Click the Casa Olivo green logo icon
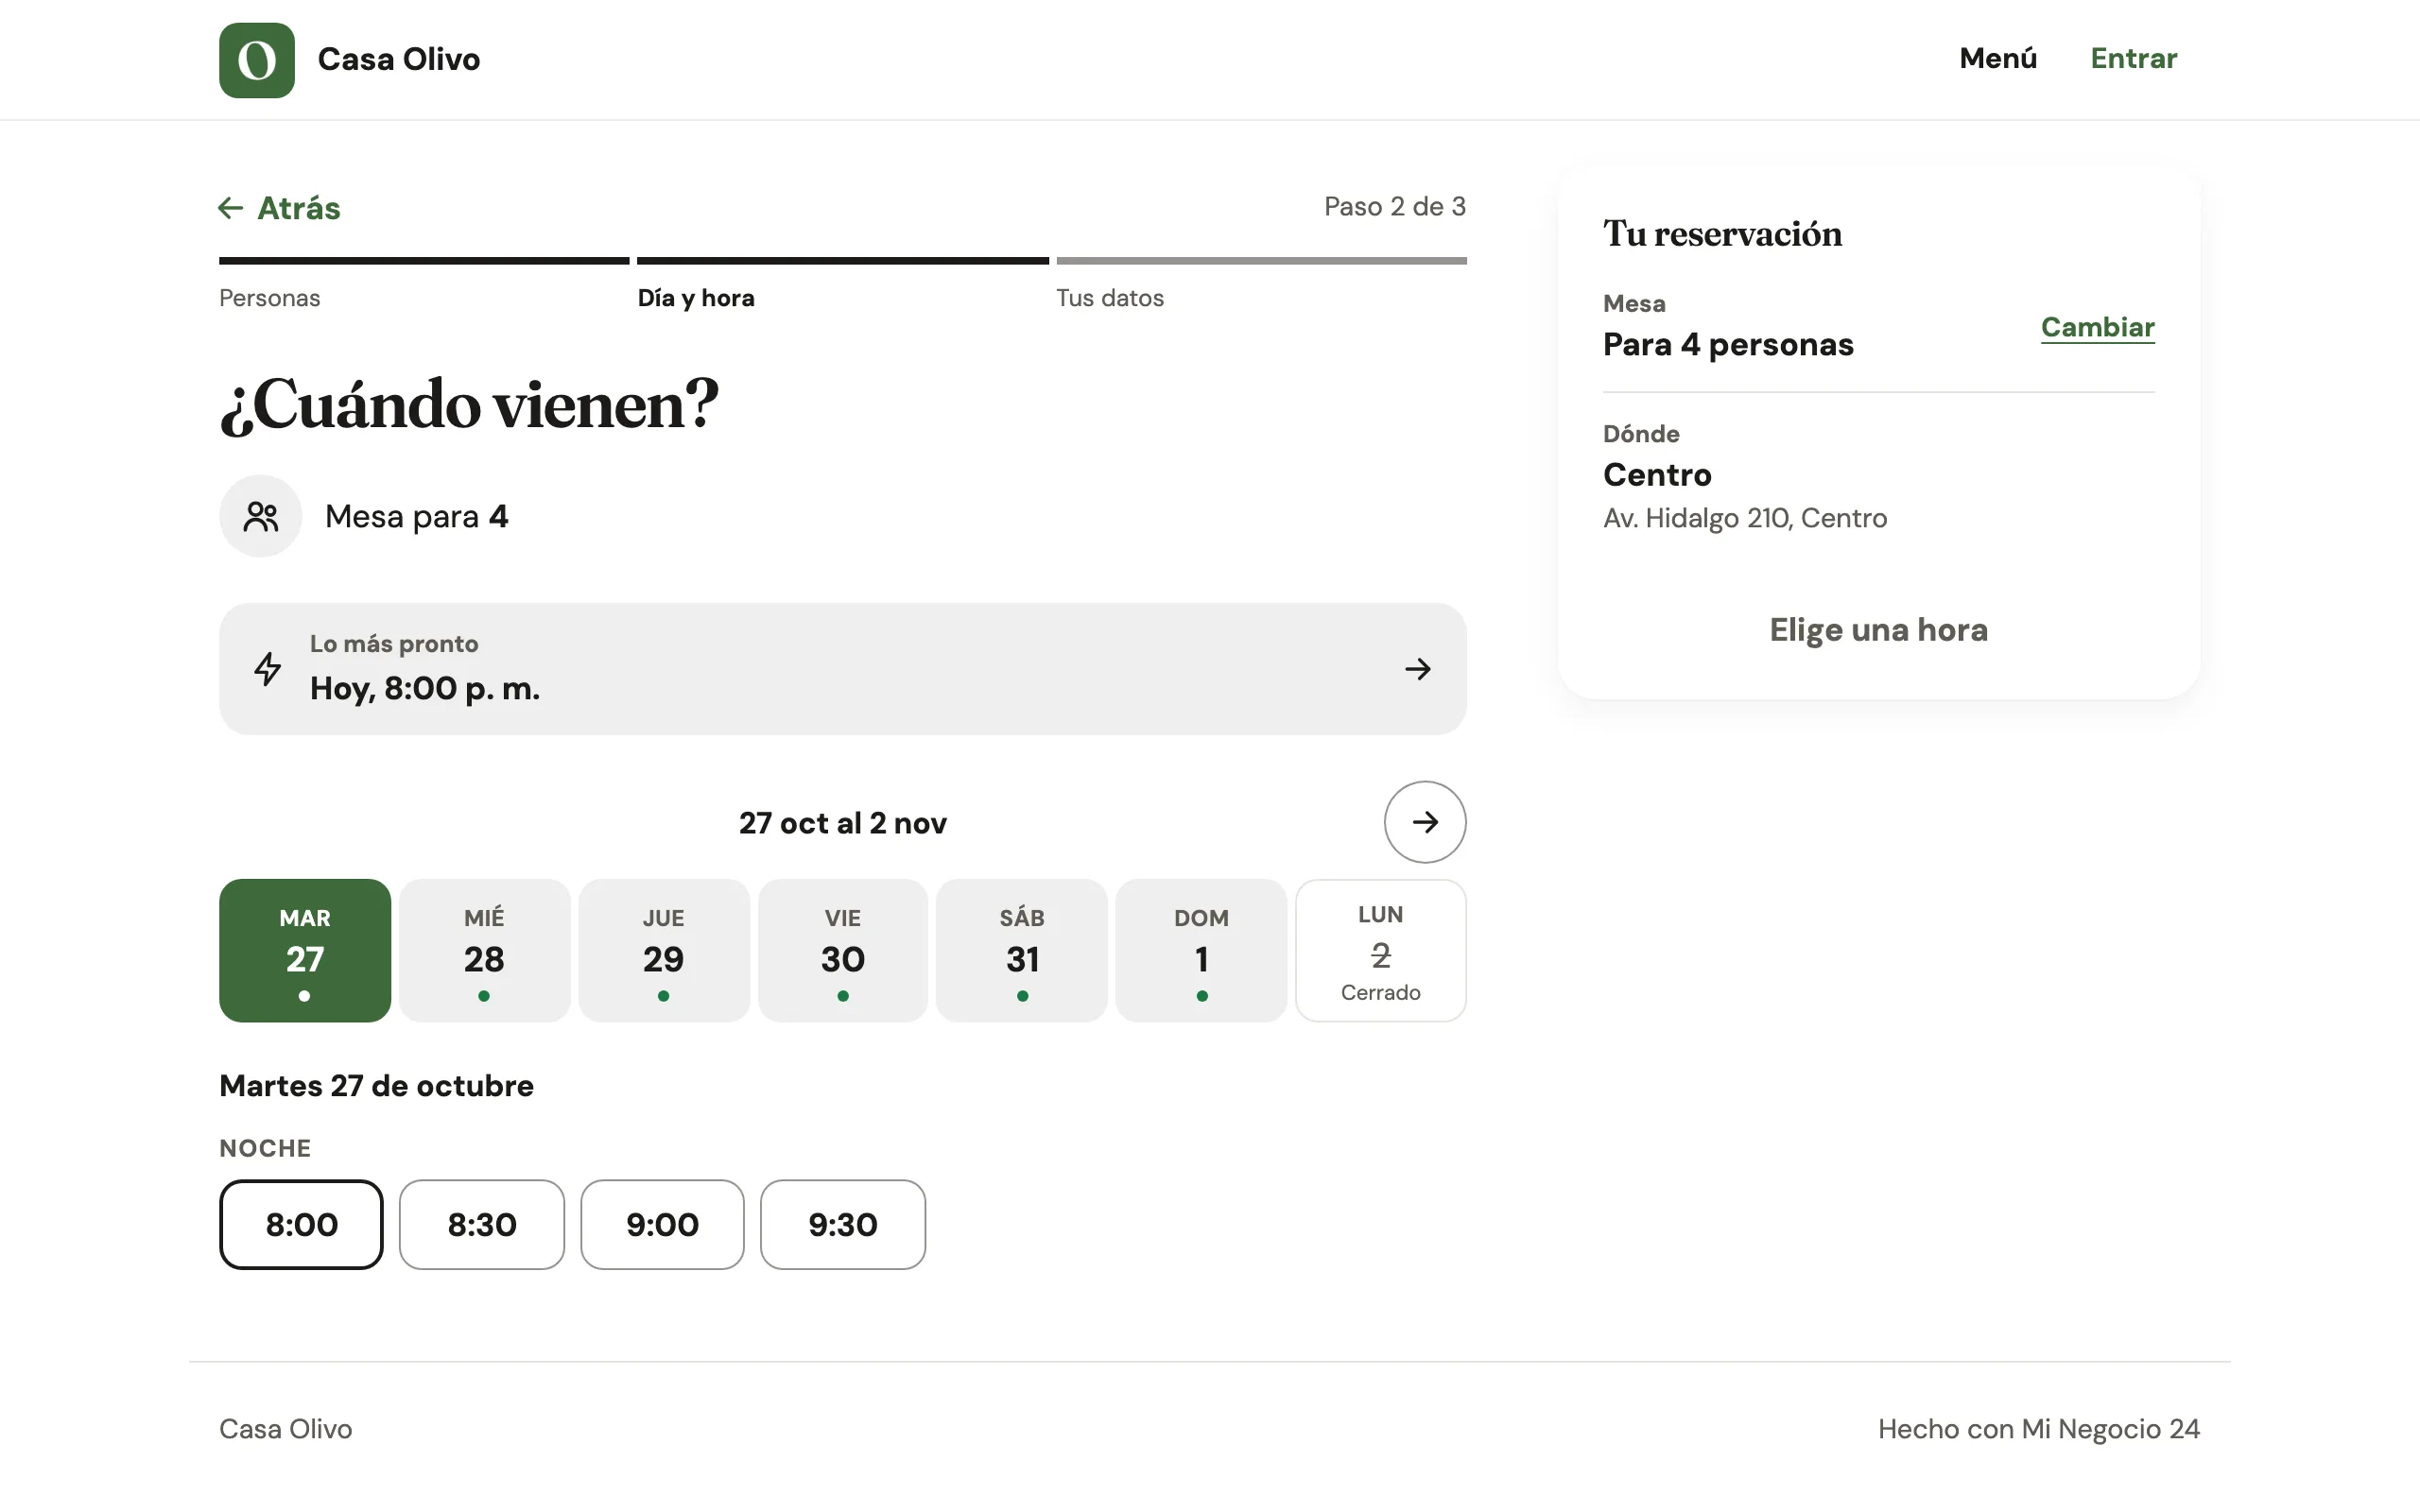Image resolution: width=2420 pixels, height=1512 pixels. (x=257, y=60)
